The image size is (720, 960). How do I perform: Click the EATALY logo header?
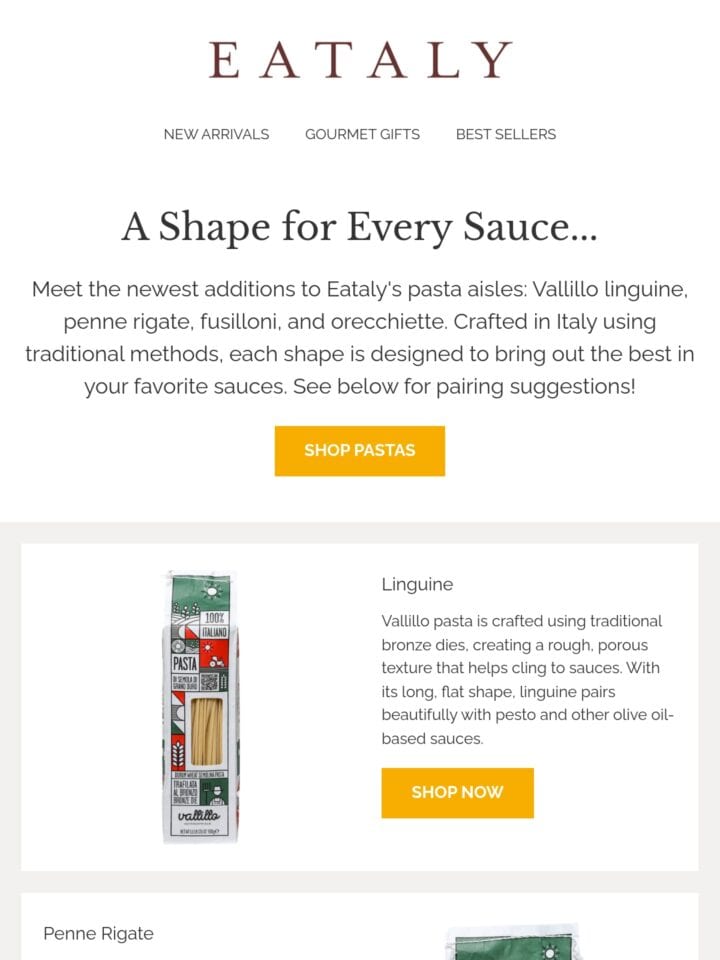[x=360, y=60]
